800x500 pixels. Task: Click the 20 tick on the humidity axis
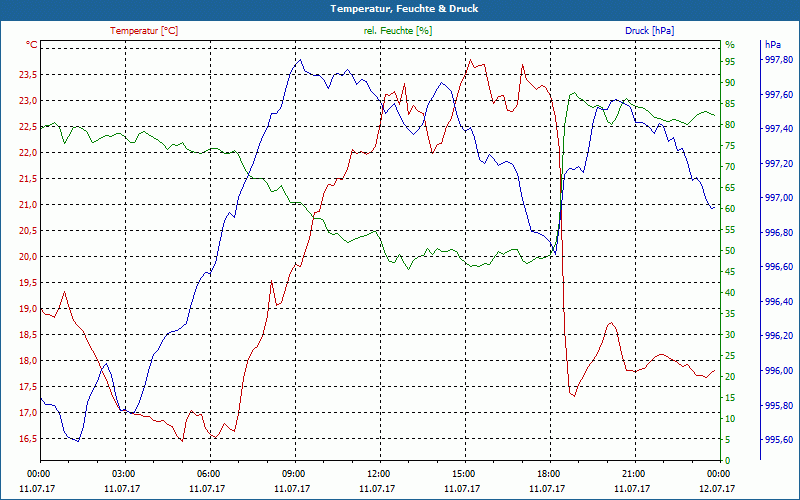pyautogui.click(x=730, y=377)
